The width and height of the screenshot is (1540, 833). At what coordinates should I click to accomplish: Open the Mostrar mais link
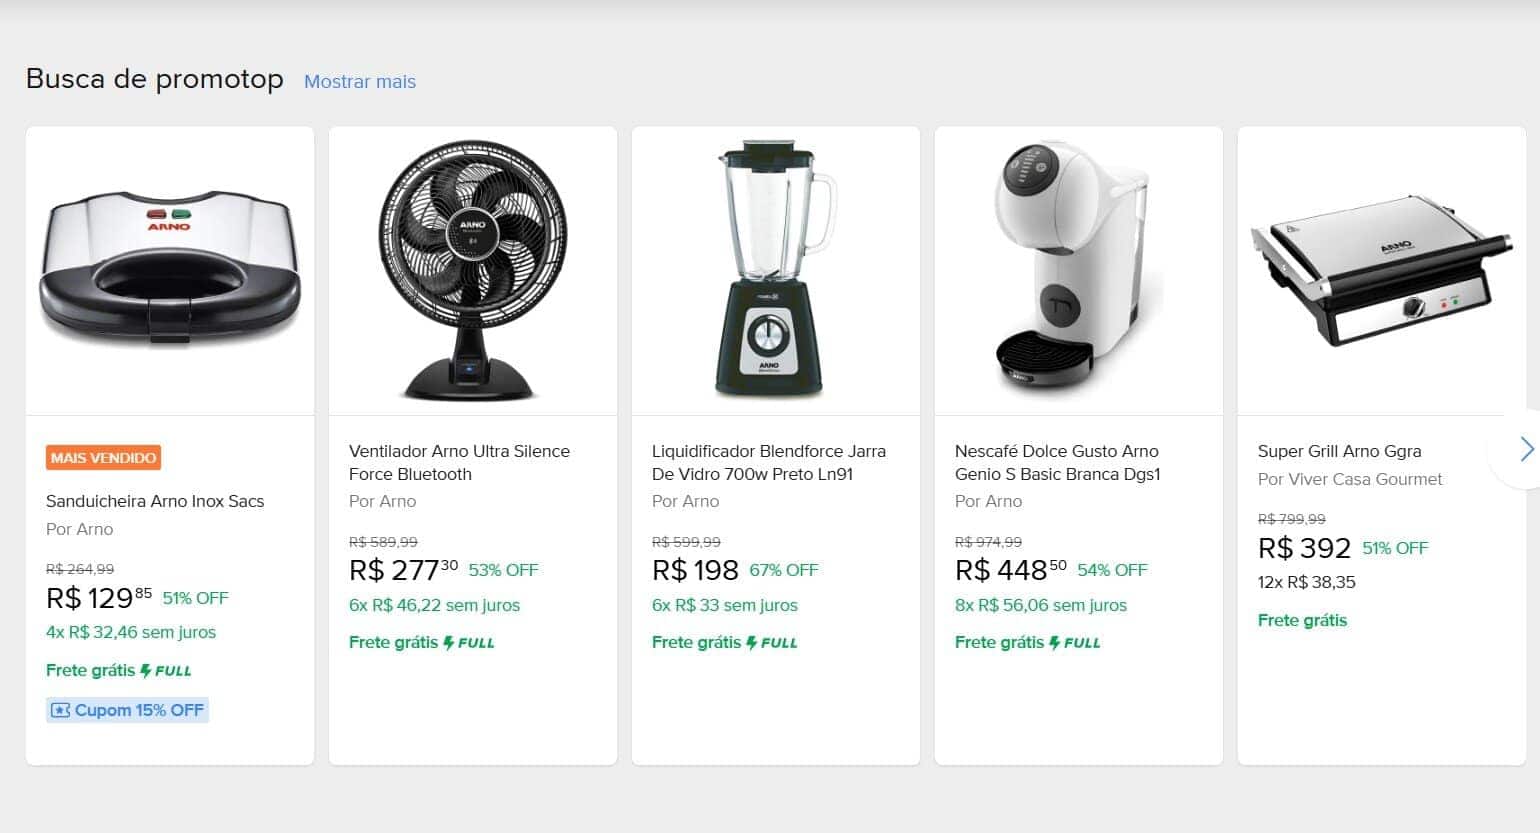pos(360,82)
